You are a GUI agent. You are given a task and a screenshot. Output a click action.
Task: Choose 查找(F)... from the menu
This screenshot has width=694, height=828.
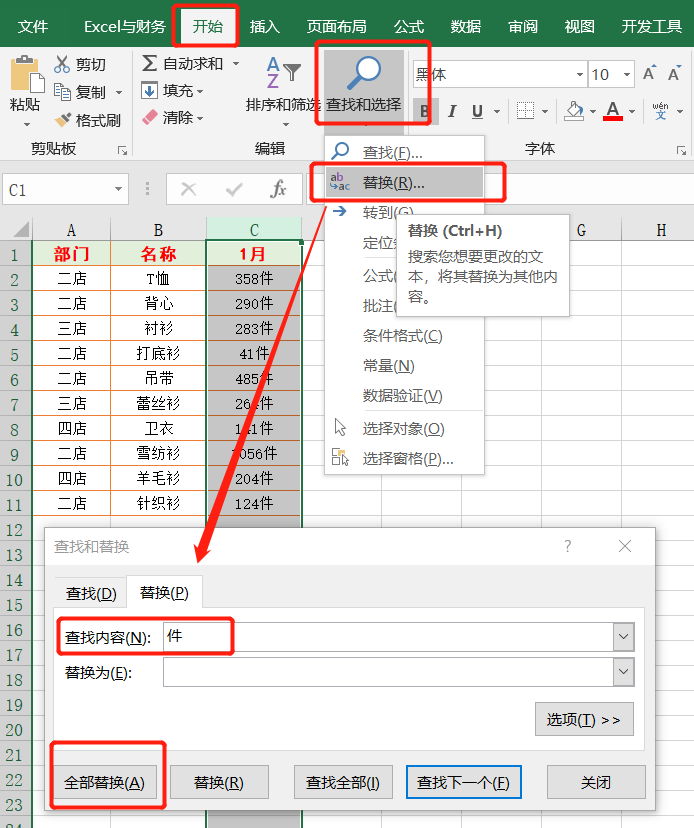click(x=404, y=153)
